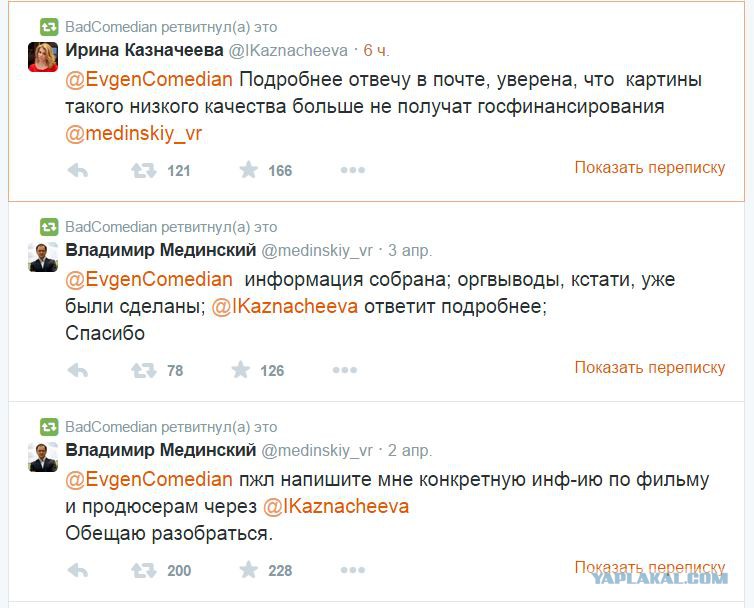Image resolution: width=754 pixels, height=608 pixels.
Task: Open Ирина Казначеева's profile avatar
Action: coord(43,57)
